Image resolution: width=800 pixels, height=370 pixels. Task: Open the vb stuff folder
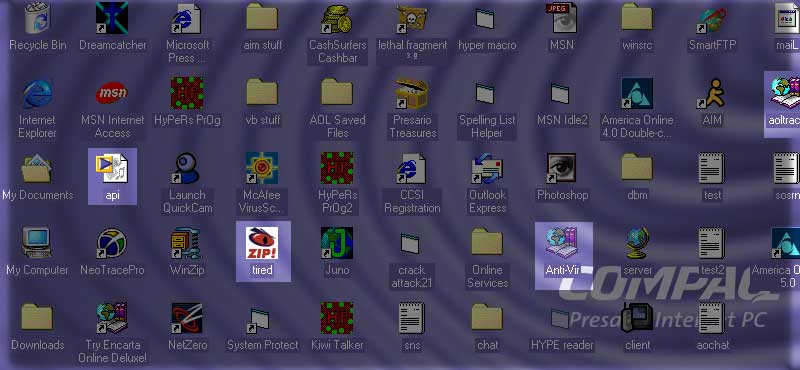(262, 92)
